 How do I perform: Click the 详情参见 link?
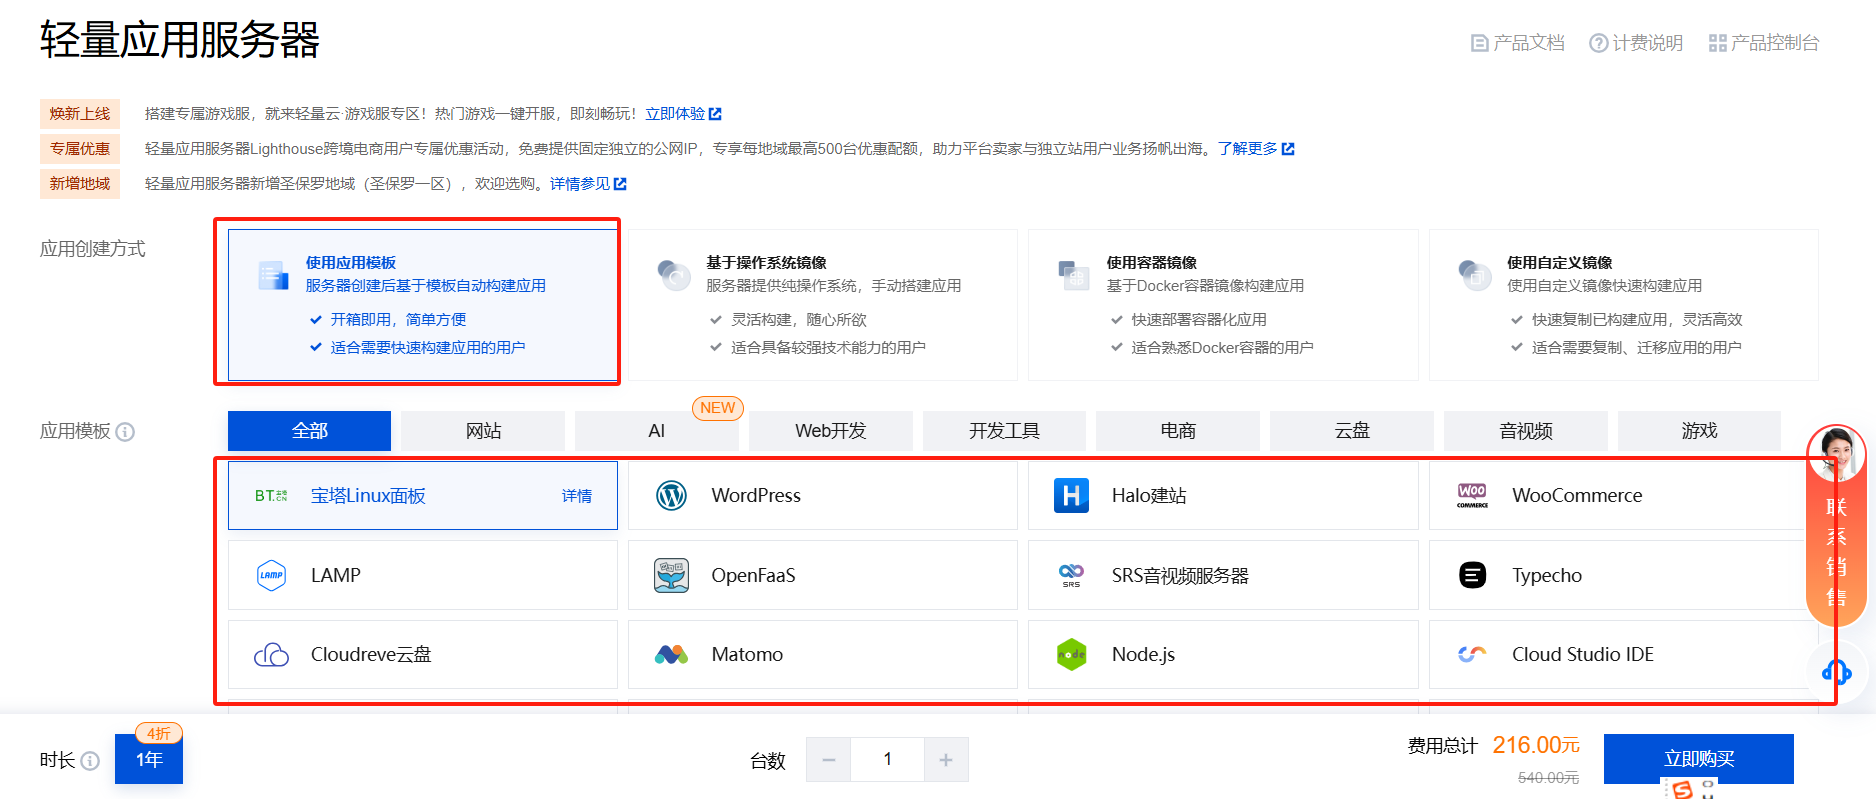pyautogui.click(x=588, y=184)
